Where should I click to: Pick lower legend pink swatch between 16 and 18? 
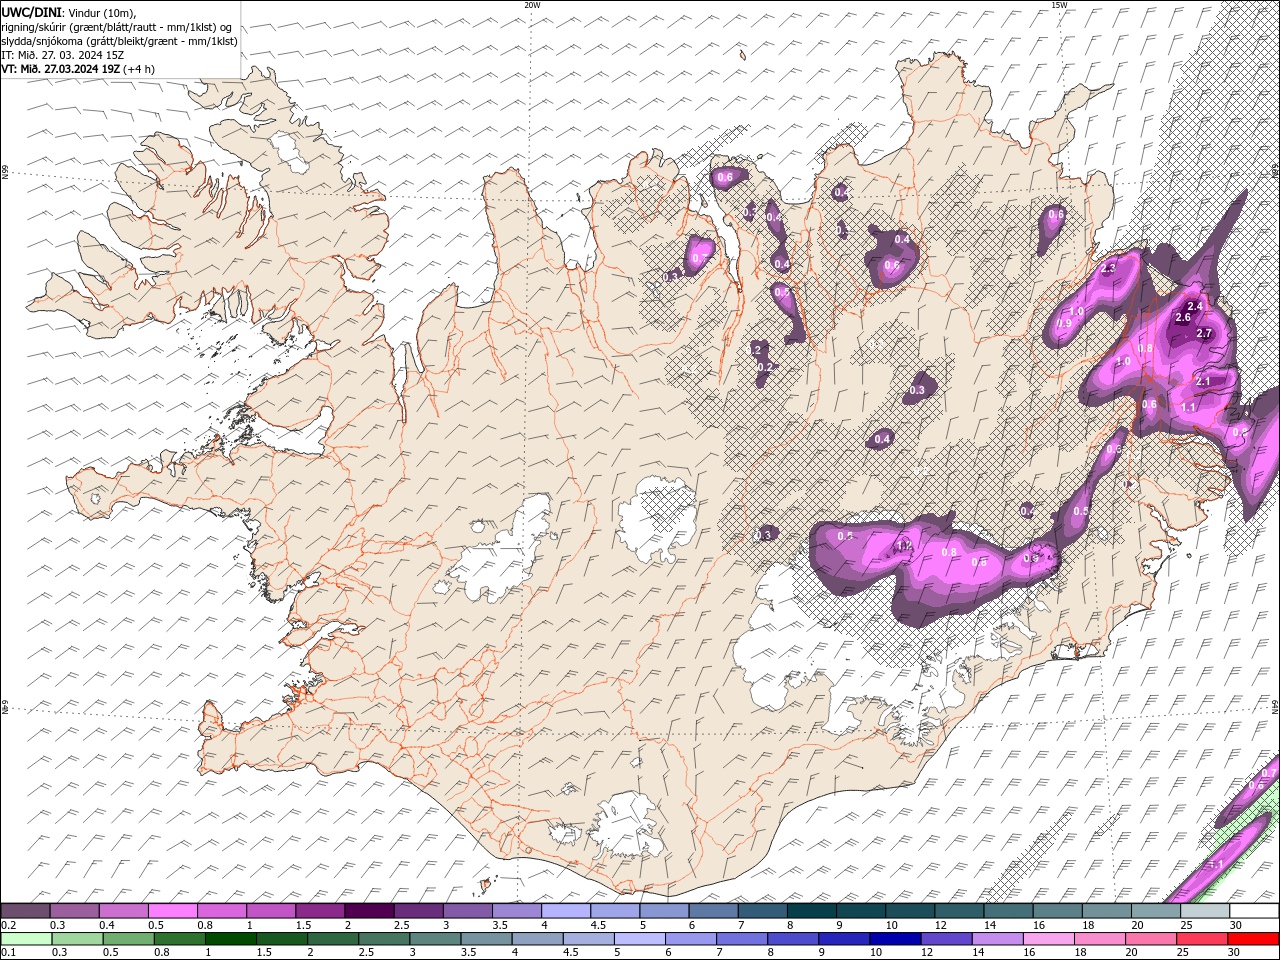coord(1049,939)
